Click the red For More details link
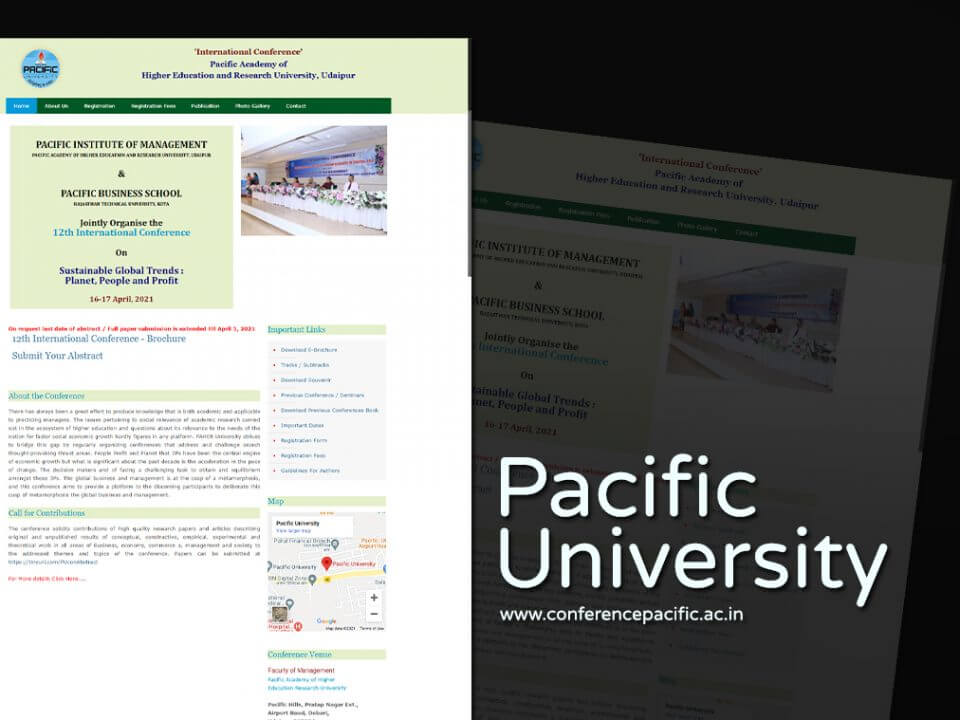 coord(47,579)
